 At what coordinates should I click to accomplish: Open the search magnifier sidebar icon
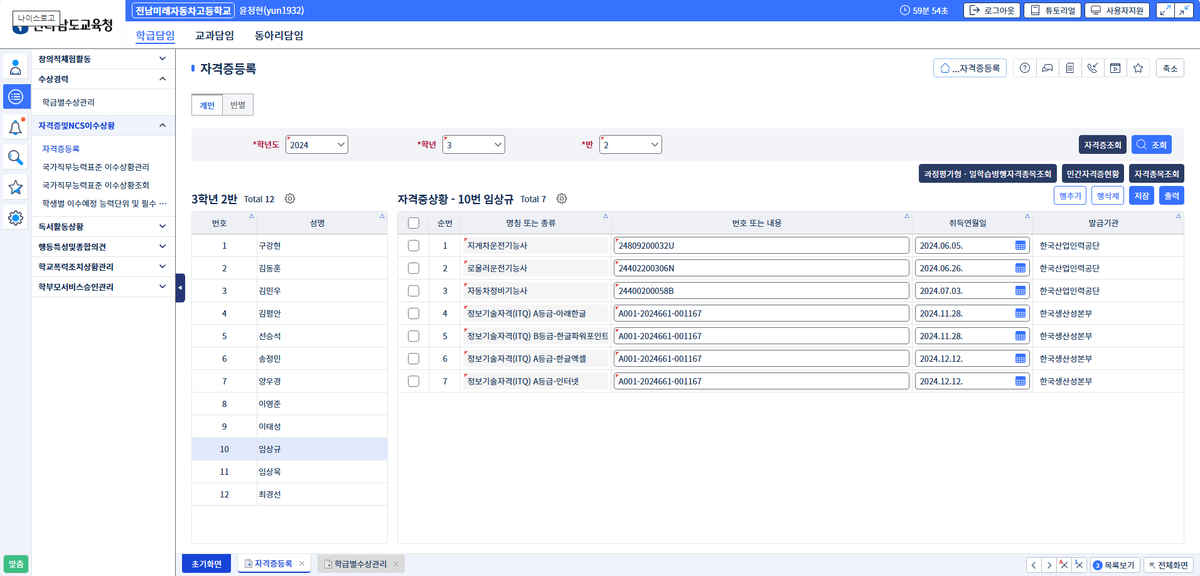(x=16, y=157)
